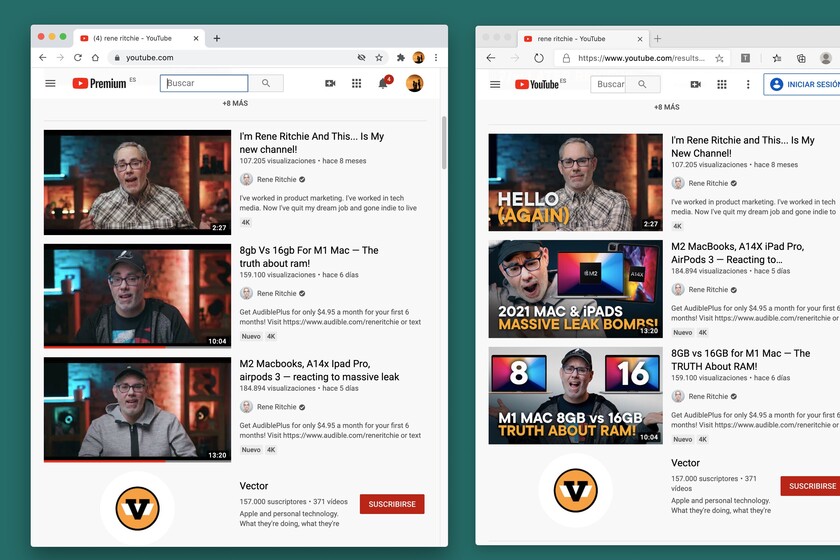
Task: Open the 'HELLO (AGAIN)' thumbnail in Edge window
Action: point(575,182)
